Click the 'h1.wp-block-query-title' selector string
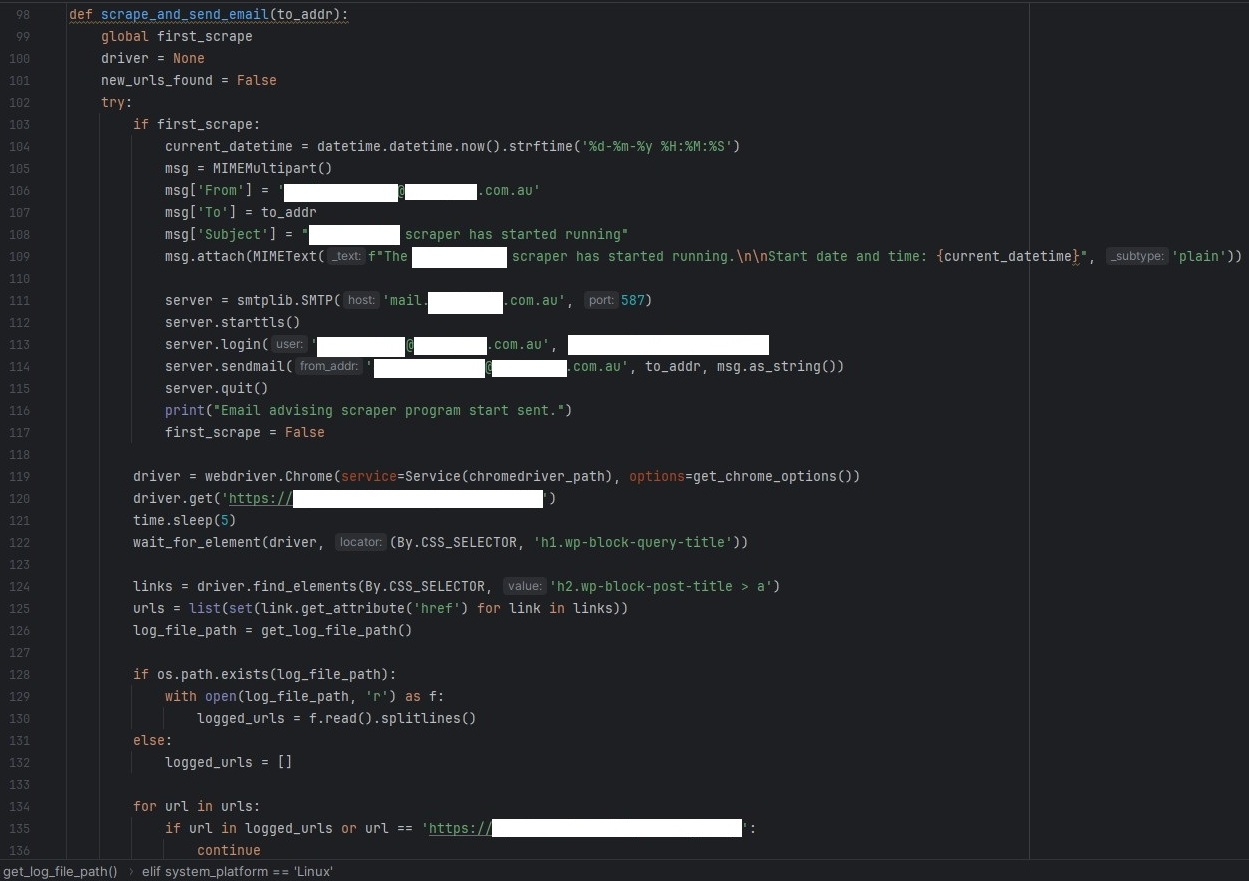Screen dimensions: 1249x881 click(632, 542)
